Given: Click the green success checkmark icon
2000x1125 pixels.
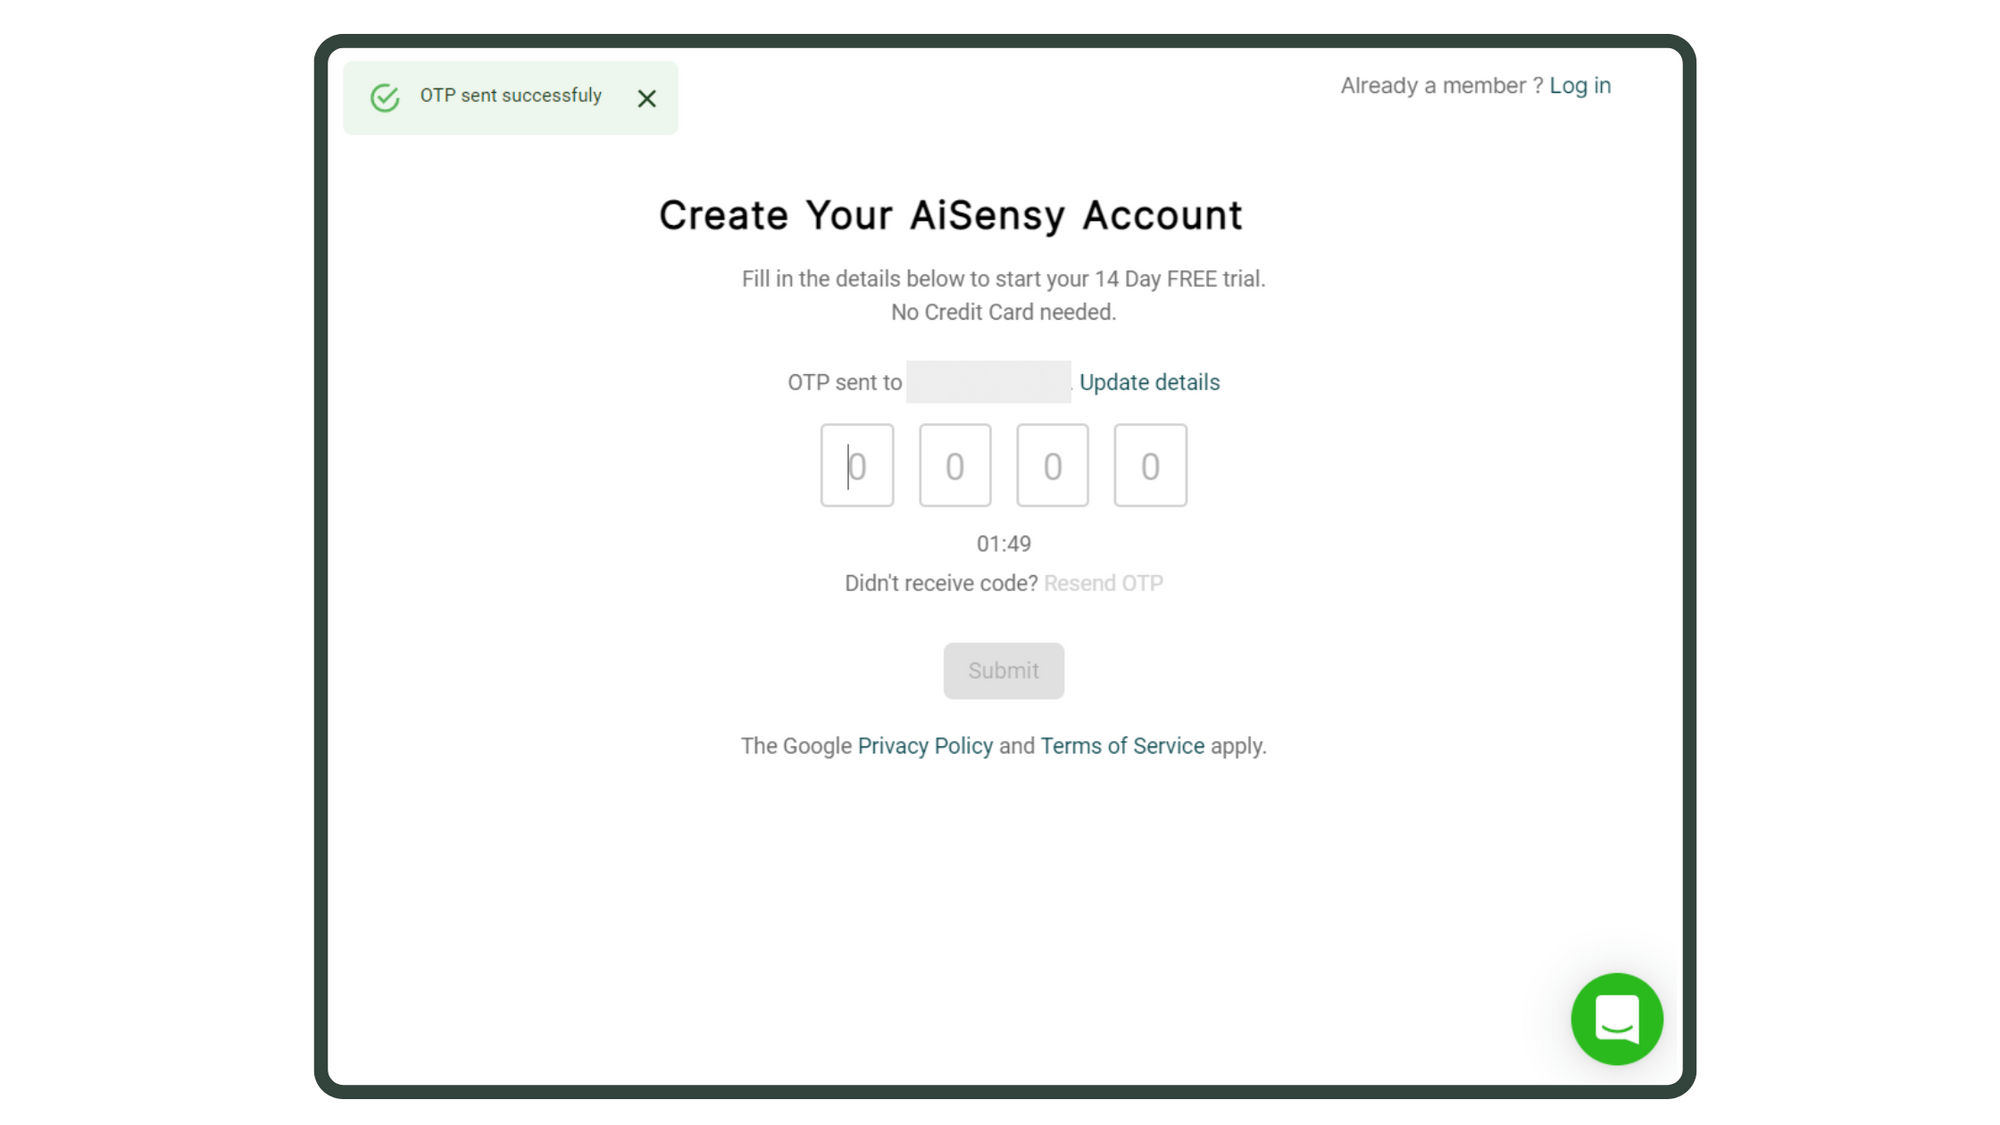Looking at the screenshot, I should (385, 97).
